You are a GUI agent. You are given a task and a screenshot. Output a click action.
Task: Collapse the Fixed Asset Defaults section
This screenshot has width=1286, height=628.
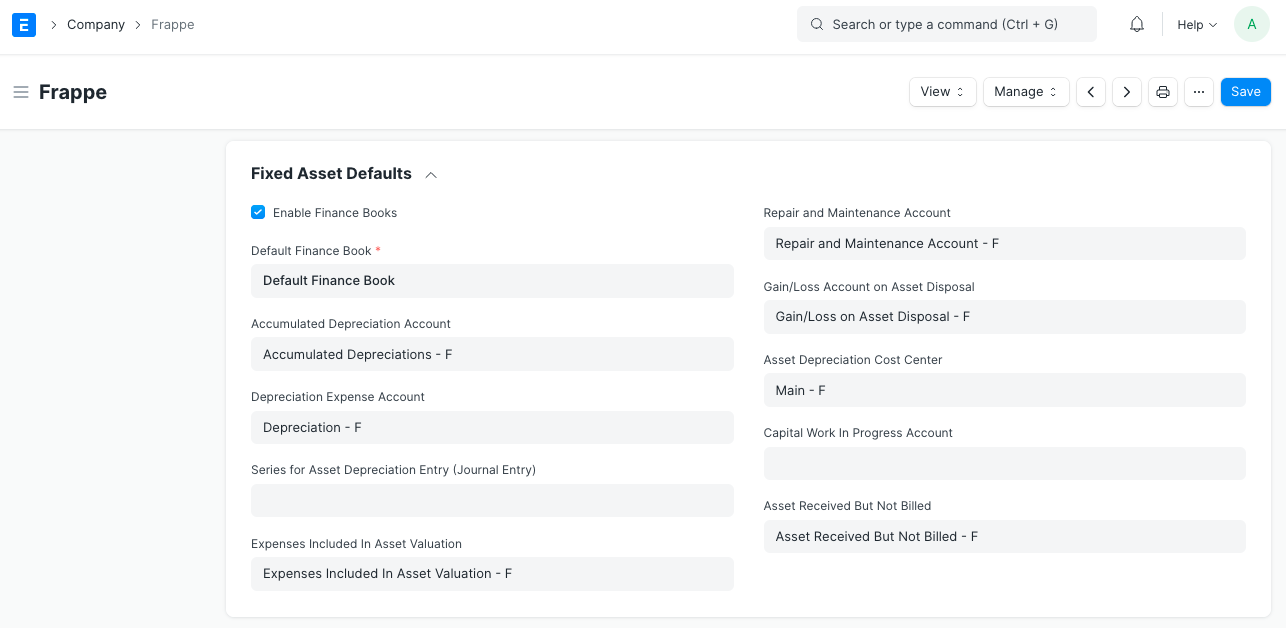coord(430,174)
